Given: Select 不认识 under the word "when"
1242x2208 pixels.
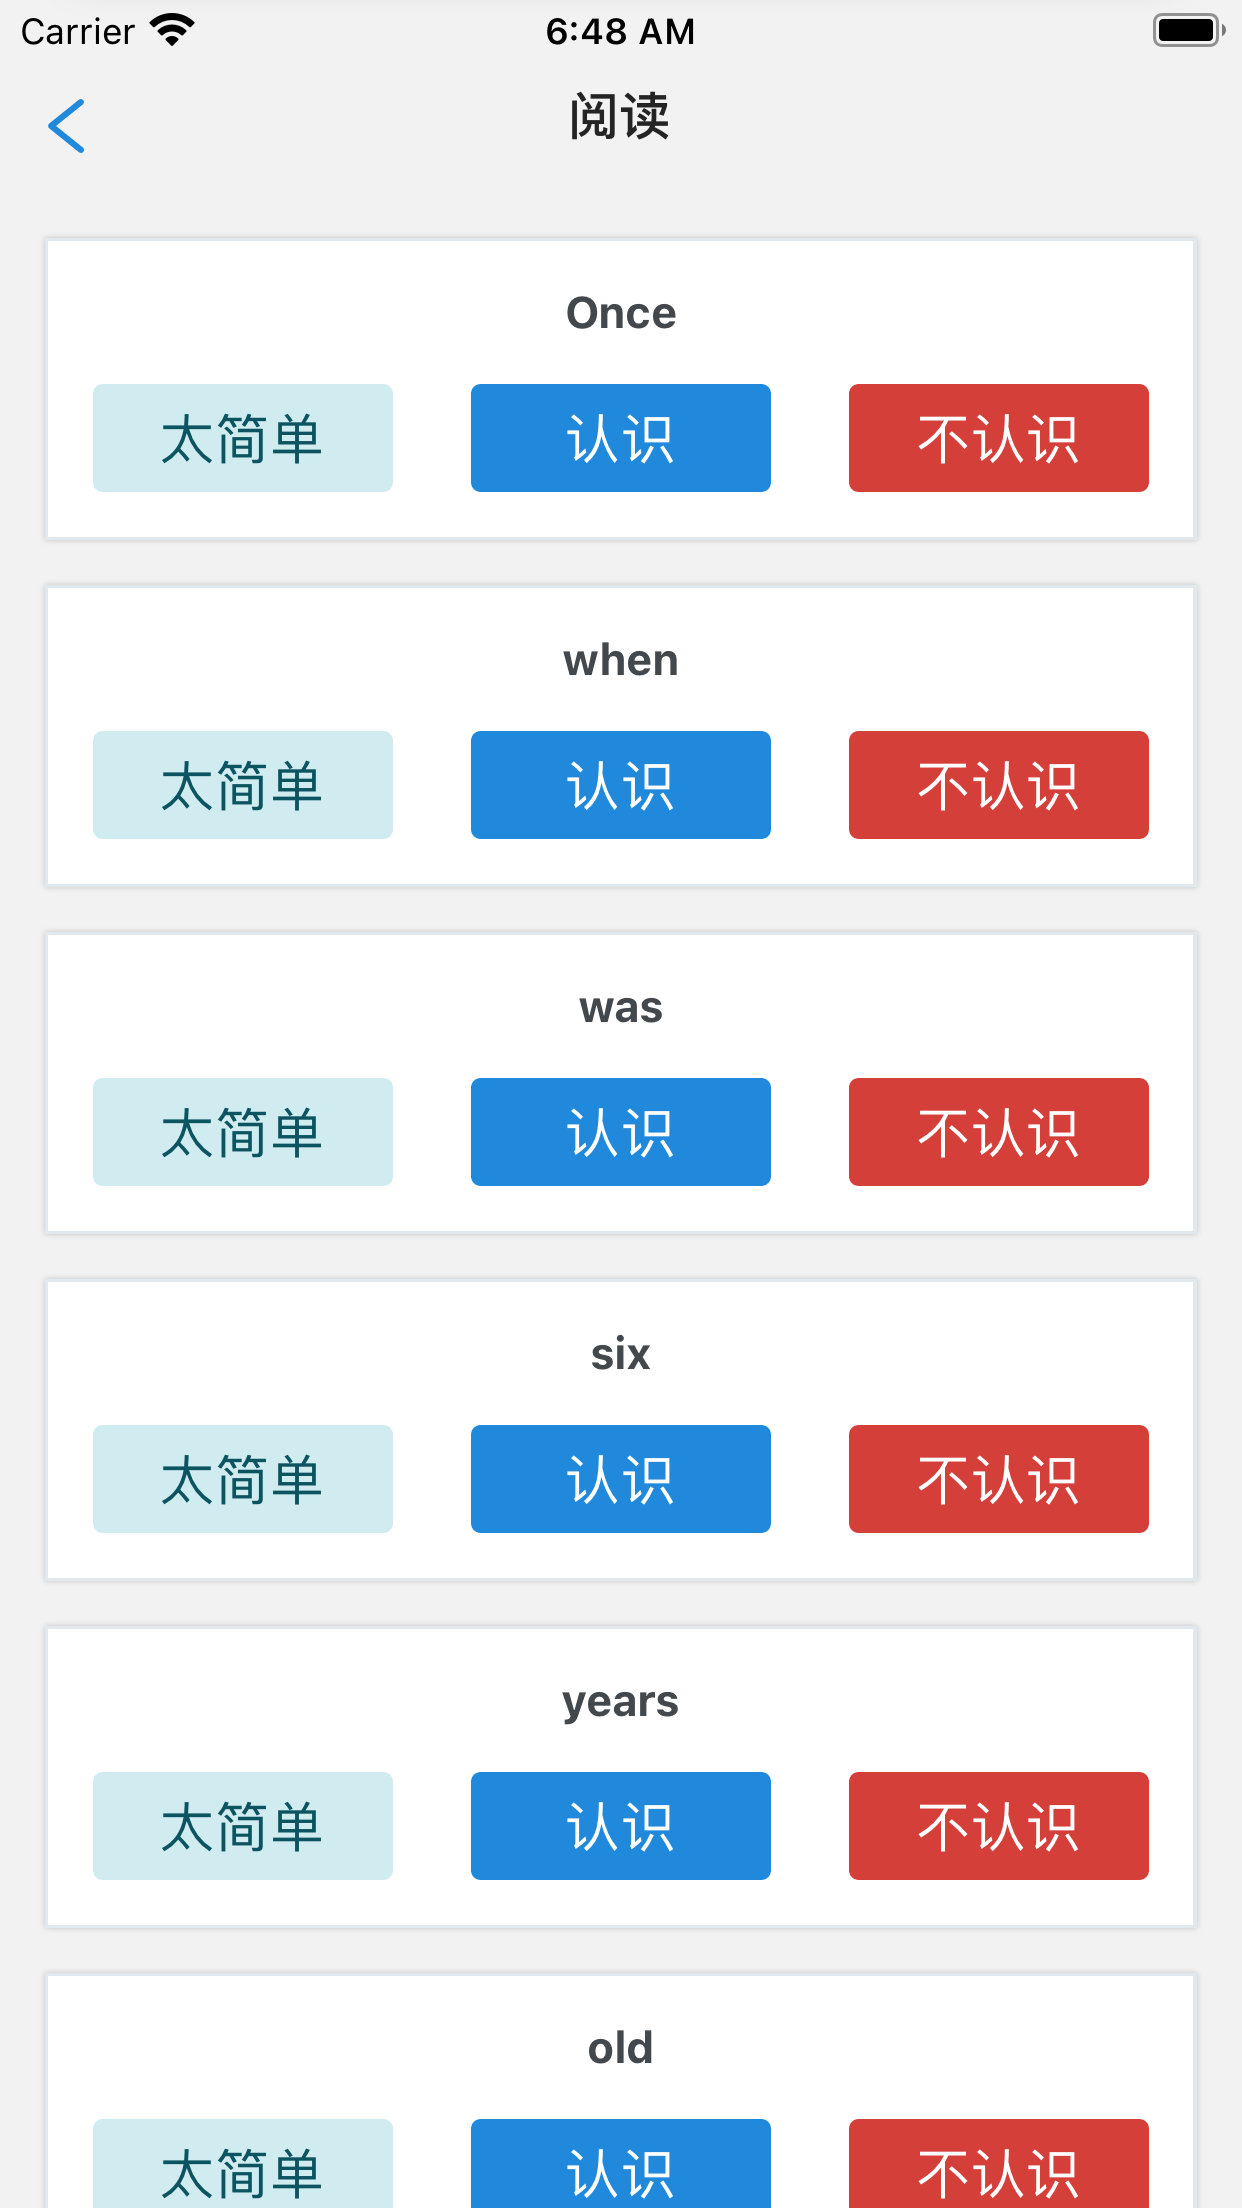Looking at the screenshot, I should point(998,785).
